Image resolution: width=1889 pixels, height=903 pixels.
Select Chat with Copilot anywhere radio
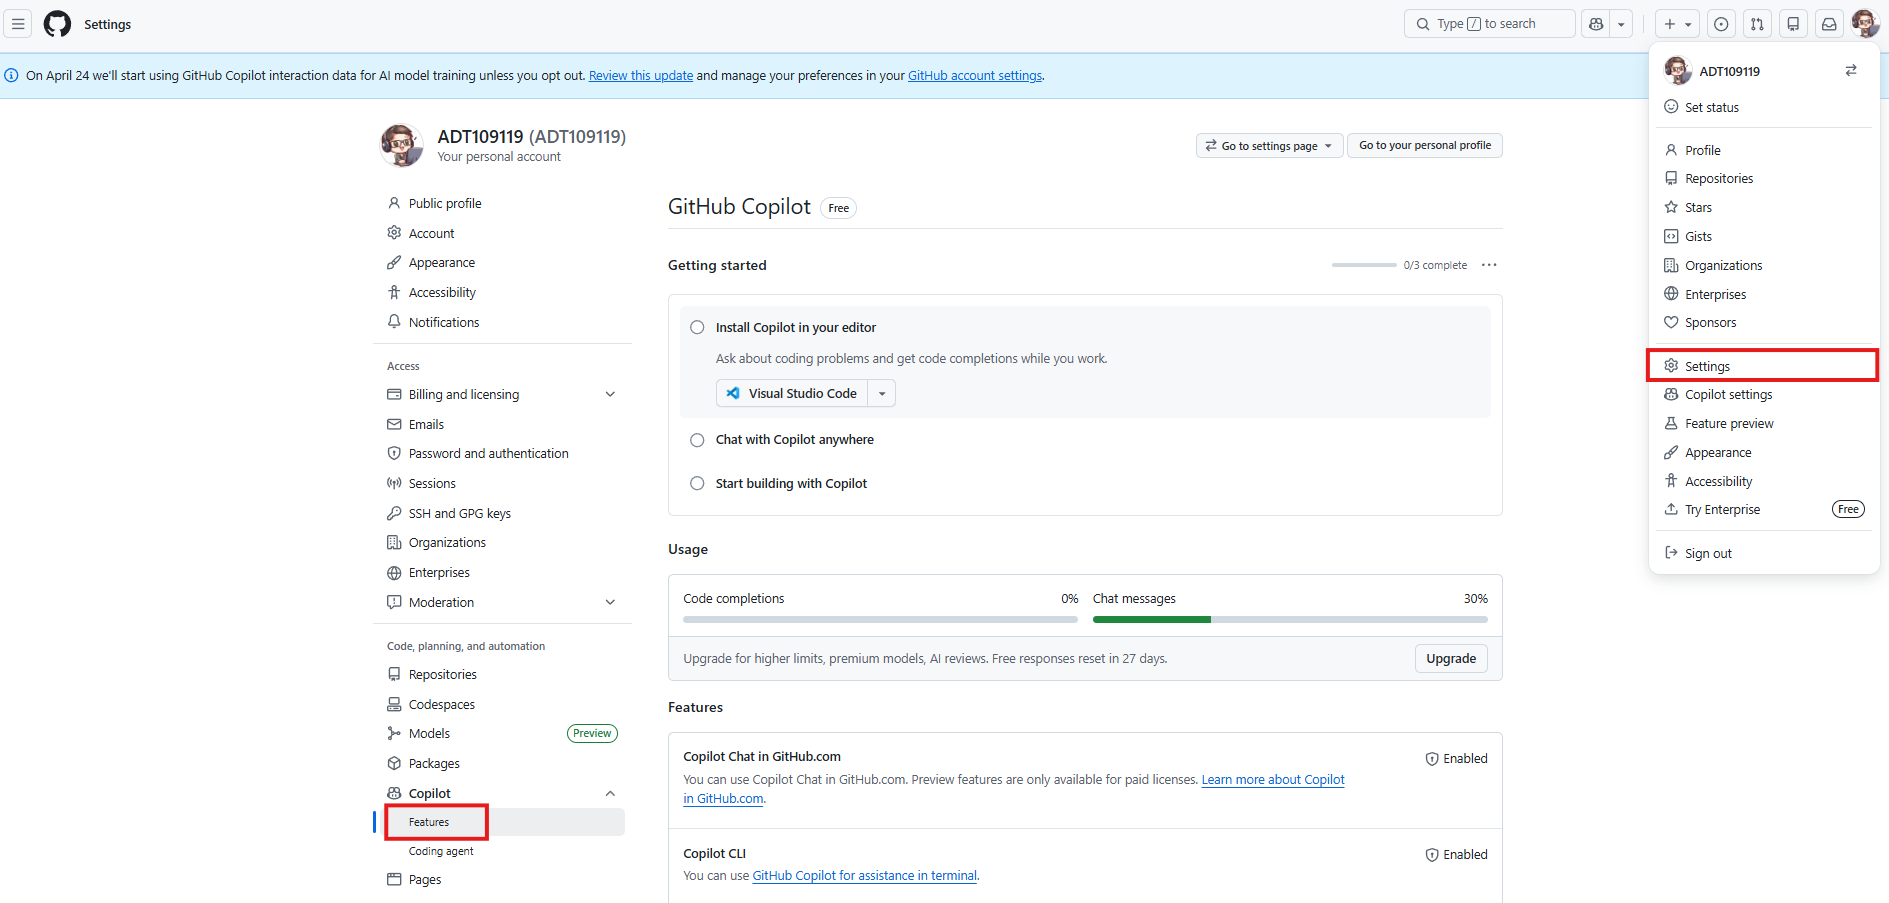coord(697,440)
